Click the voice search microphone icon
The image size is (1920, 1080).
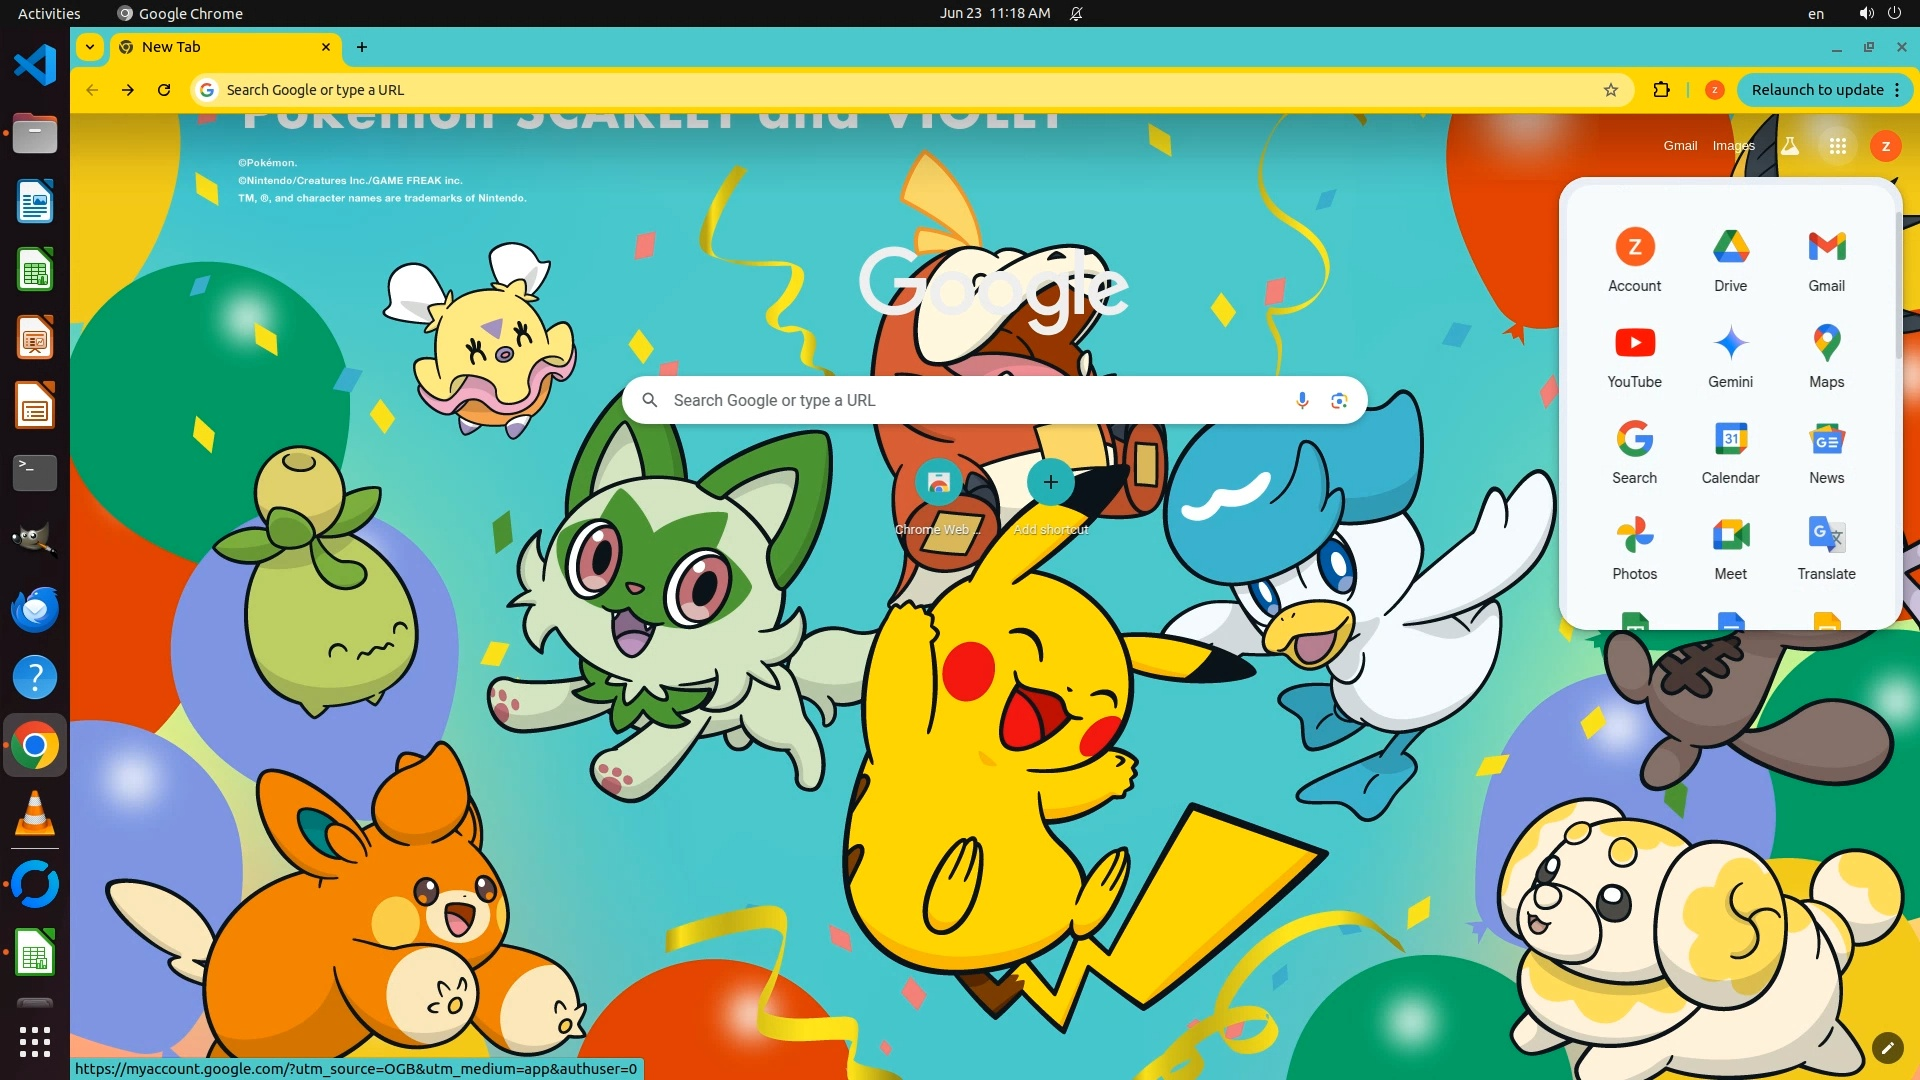[x=1302, y=401]
